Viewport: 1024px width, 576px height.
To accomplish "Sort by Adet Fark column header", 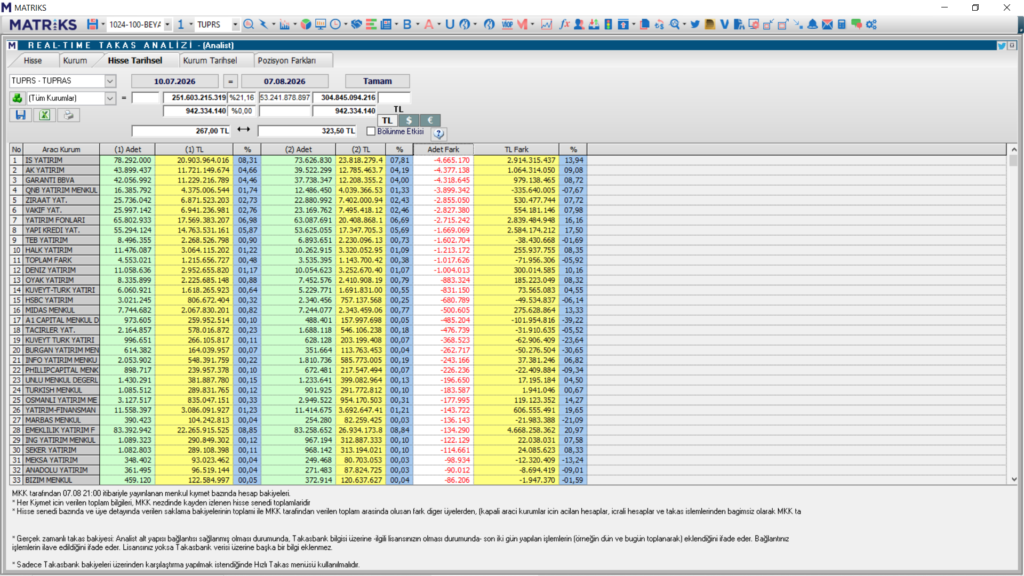I will pyautogui.click(x=443, y=150).
